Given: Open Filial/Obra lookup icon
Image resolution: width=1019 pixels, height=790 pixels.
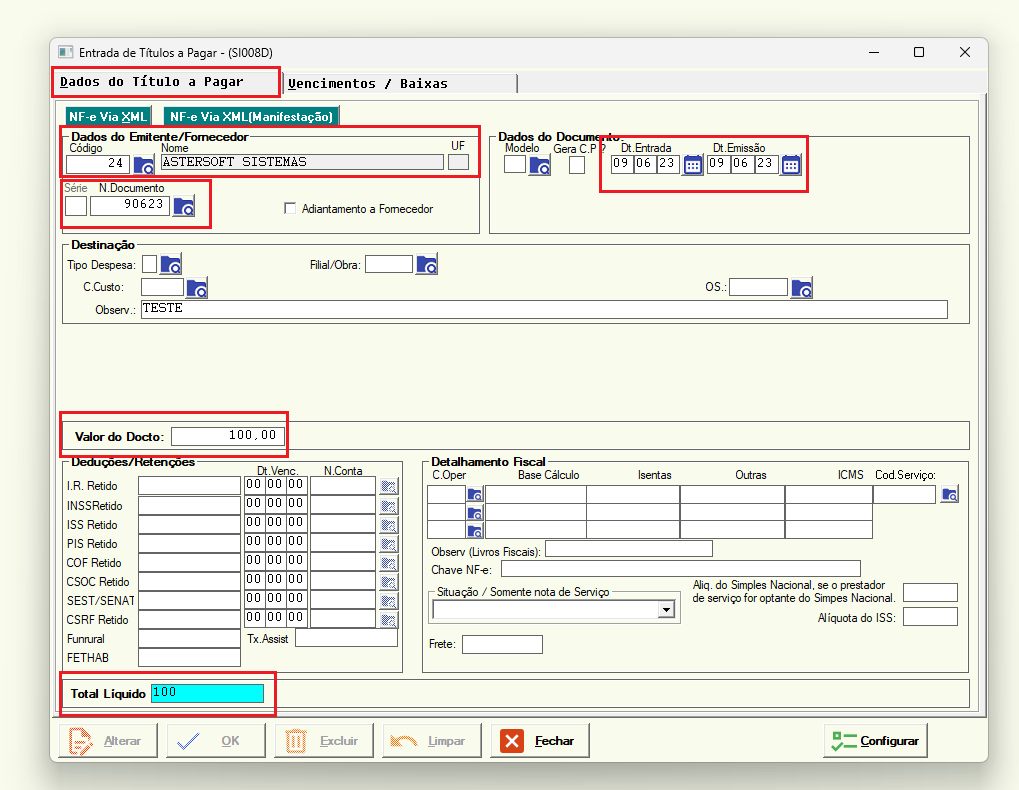Looking at the screenshot, I should 427,264.
